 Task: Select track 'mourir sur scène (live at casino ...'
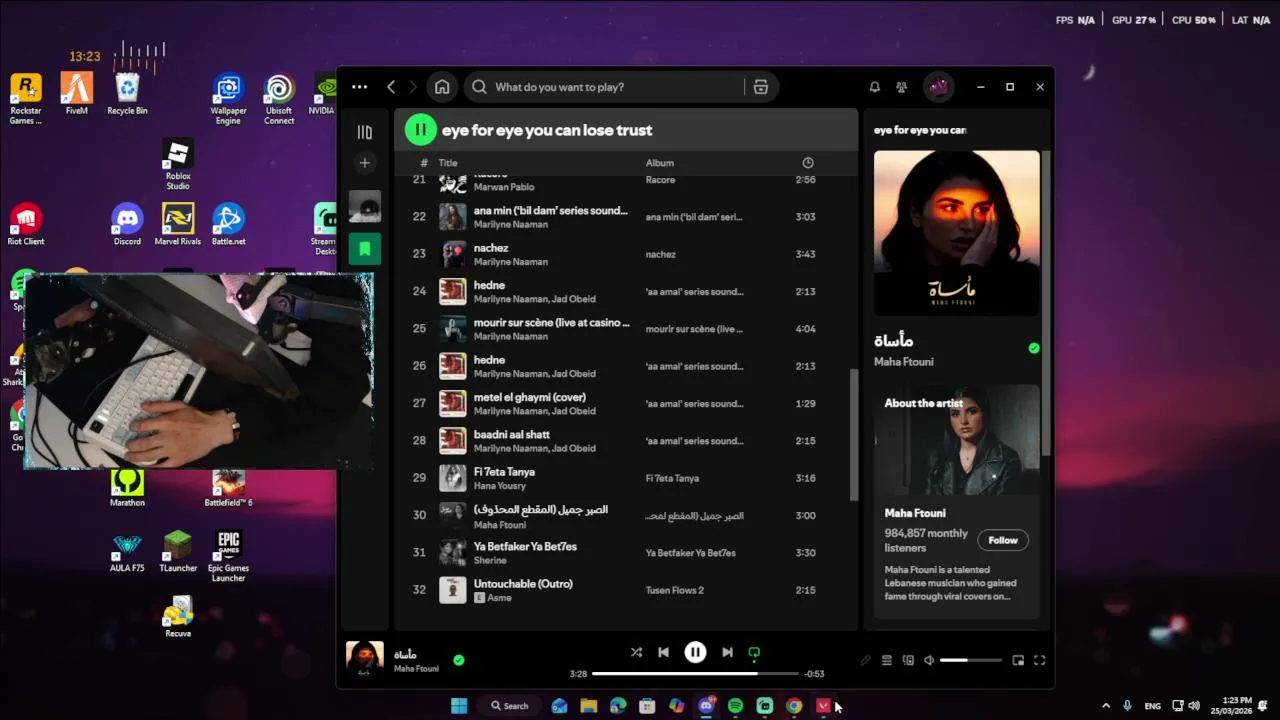coord(626,329)
